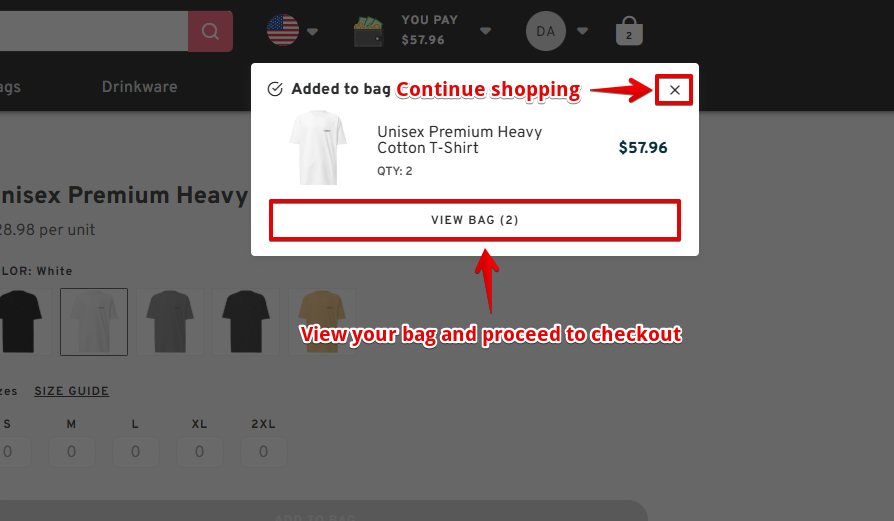Viewport: 894px width, 521px height.
Task: Expand the You Pay dropdown arrow
Action: coord(485,31)
